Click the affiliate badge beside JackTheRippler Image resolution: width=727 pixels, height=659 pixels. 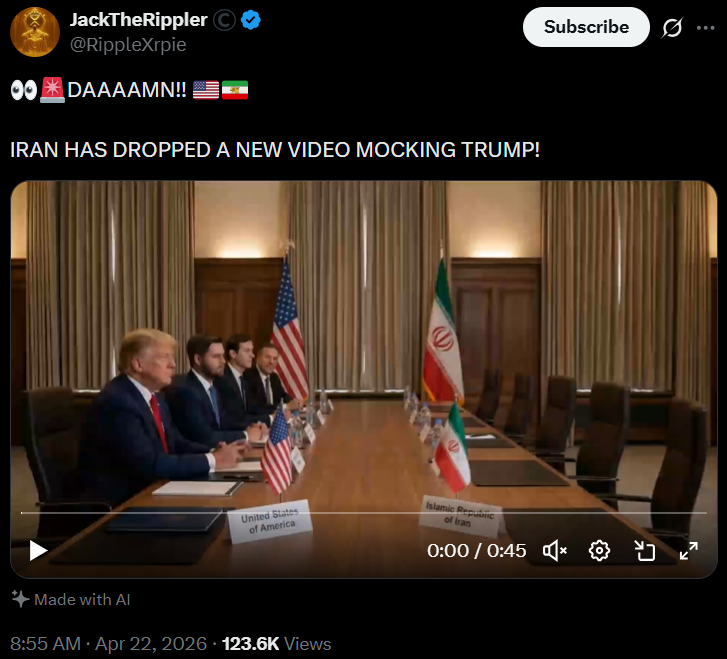(x=224, y=20)
